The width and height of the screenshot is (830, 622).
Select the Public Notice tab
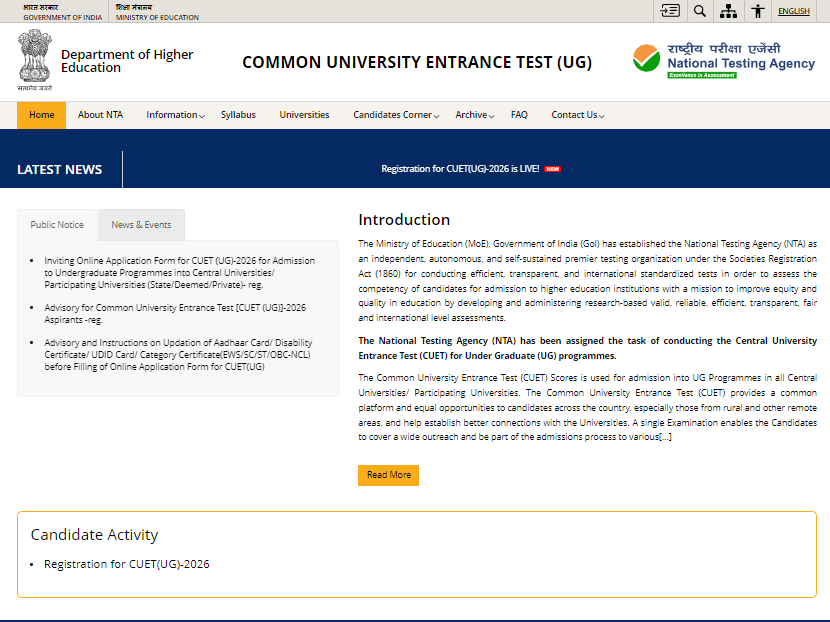coord(56,224)
